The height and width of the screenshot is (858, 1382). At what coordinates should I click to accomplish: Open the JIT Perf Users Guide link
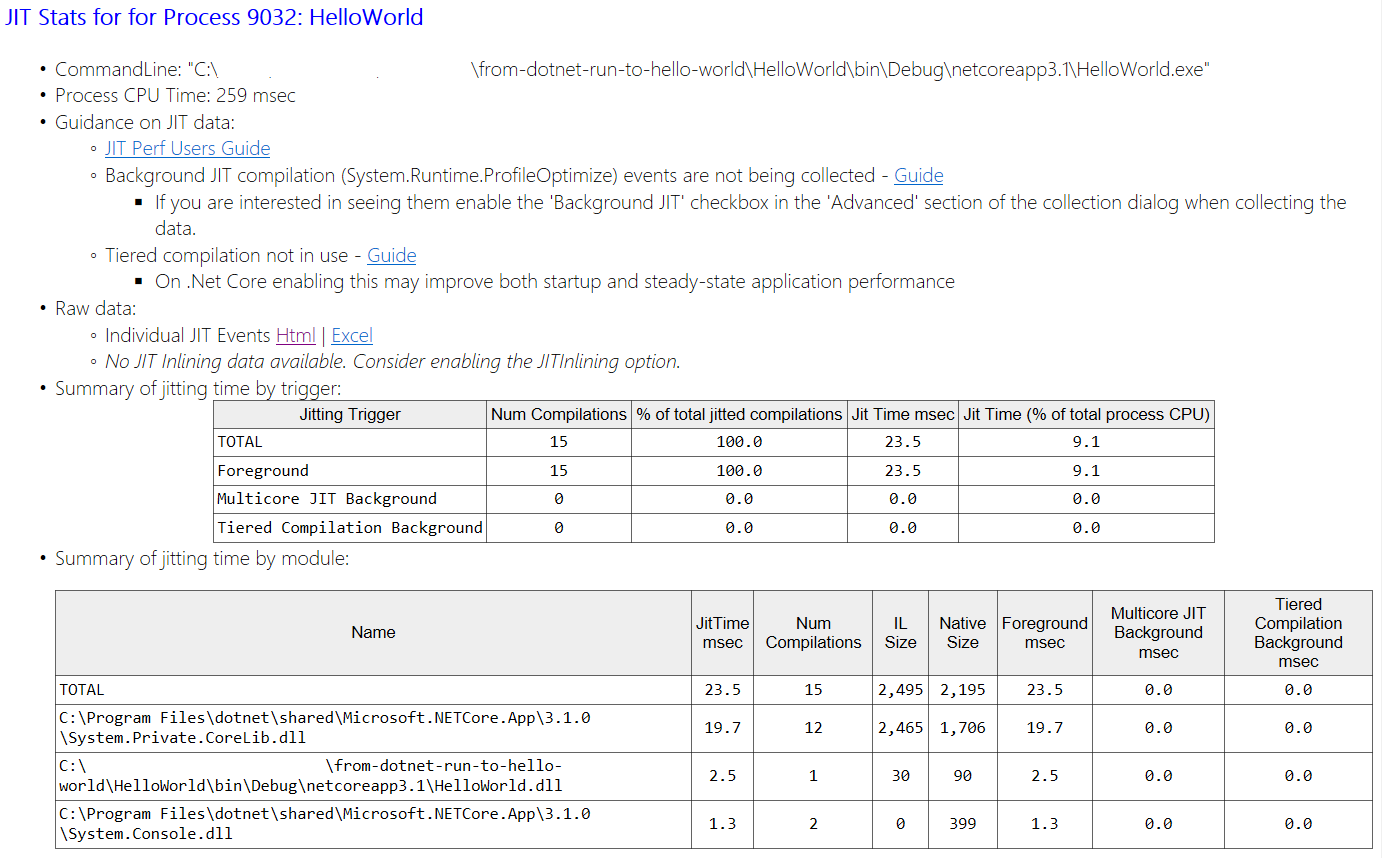(187, 148)
